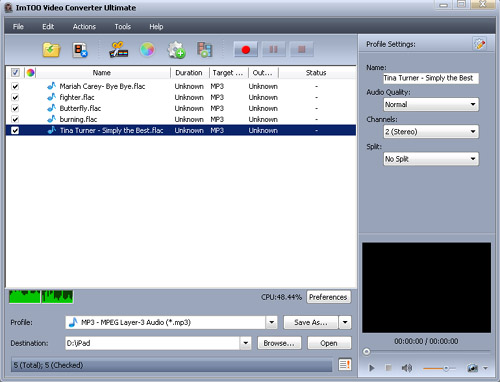
Task: Open the Tools menu
Action: (123, 27)
